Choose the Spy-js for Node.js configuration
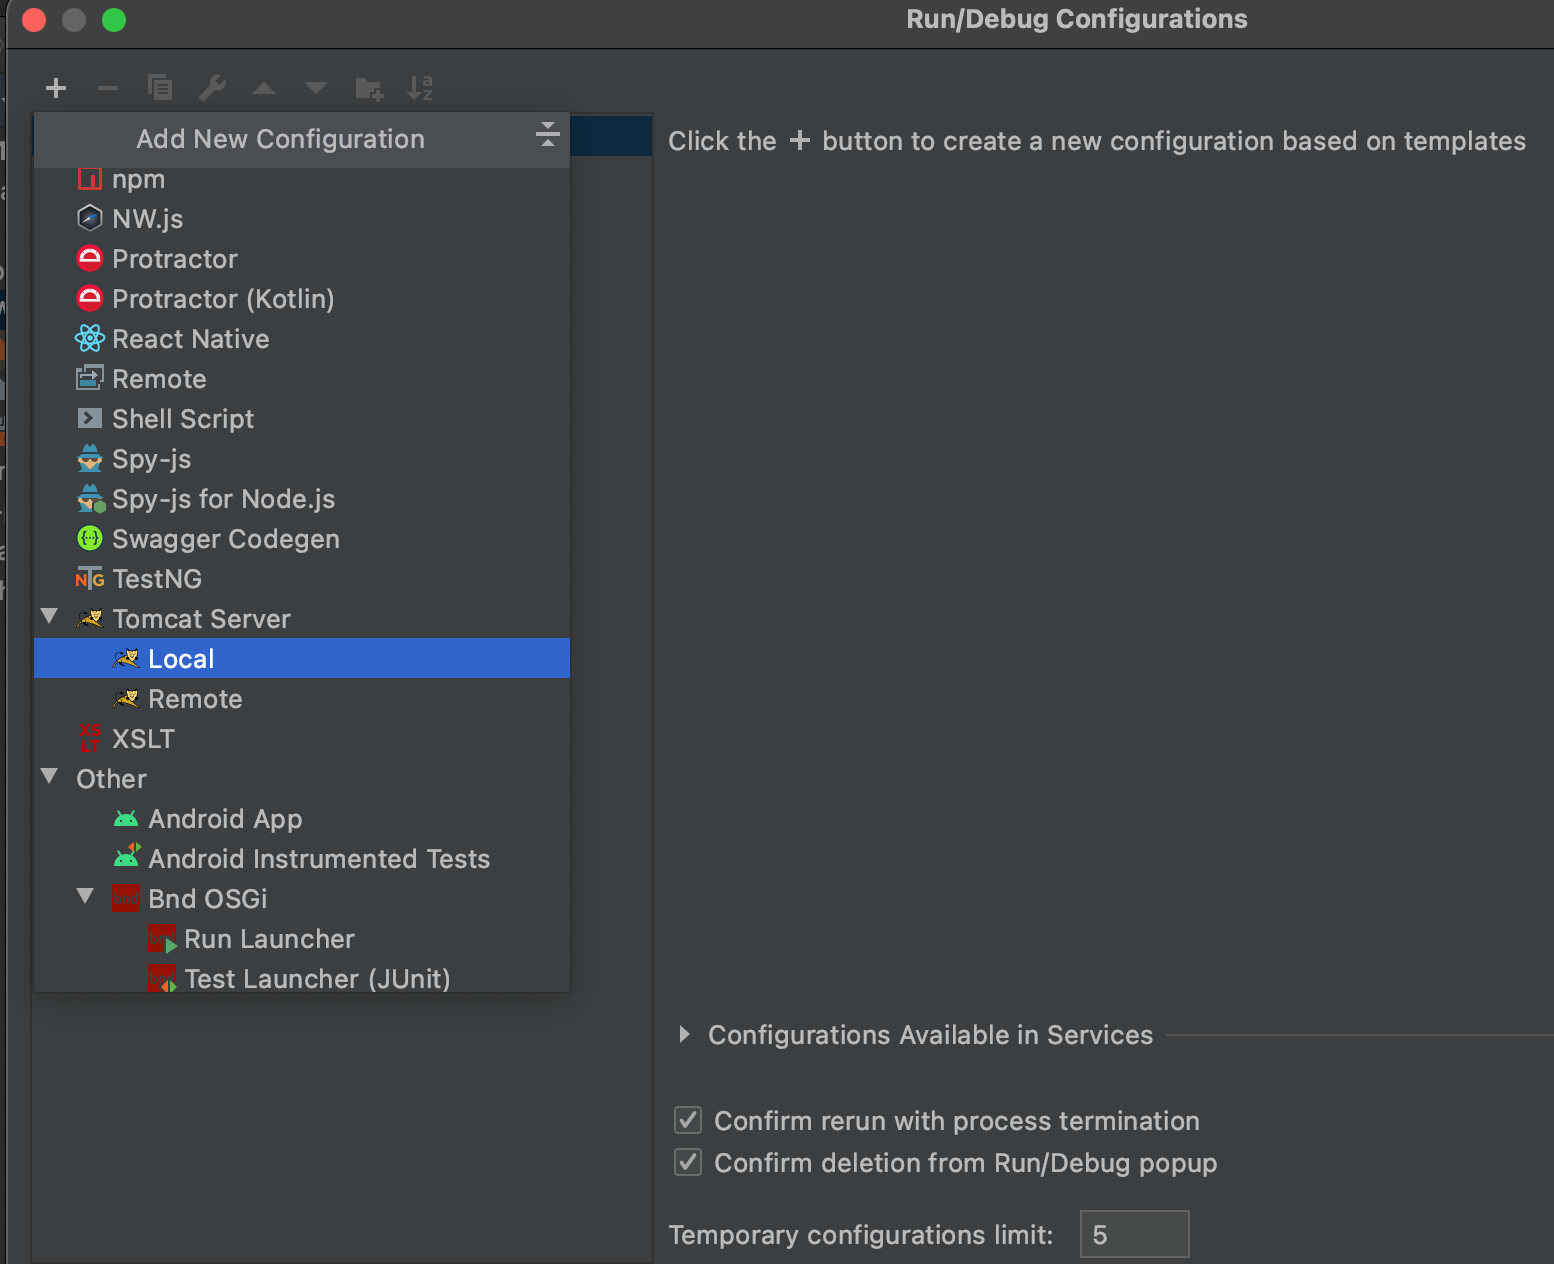Screen dimensions: 1554x1264 point(302,498)
